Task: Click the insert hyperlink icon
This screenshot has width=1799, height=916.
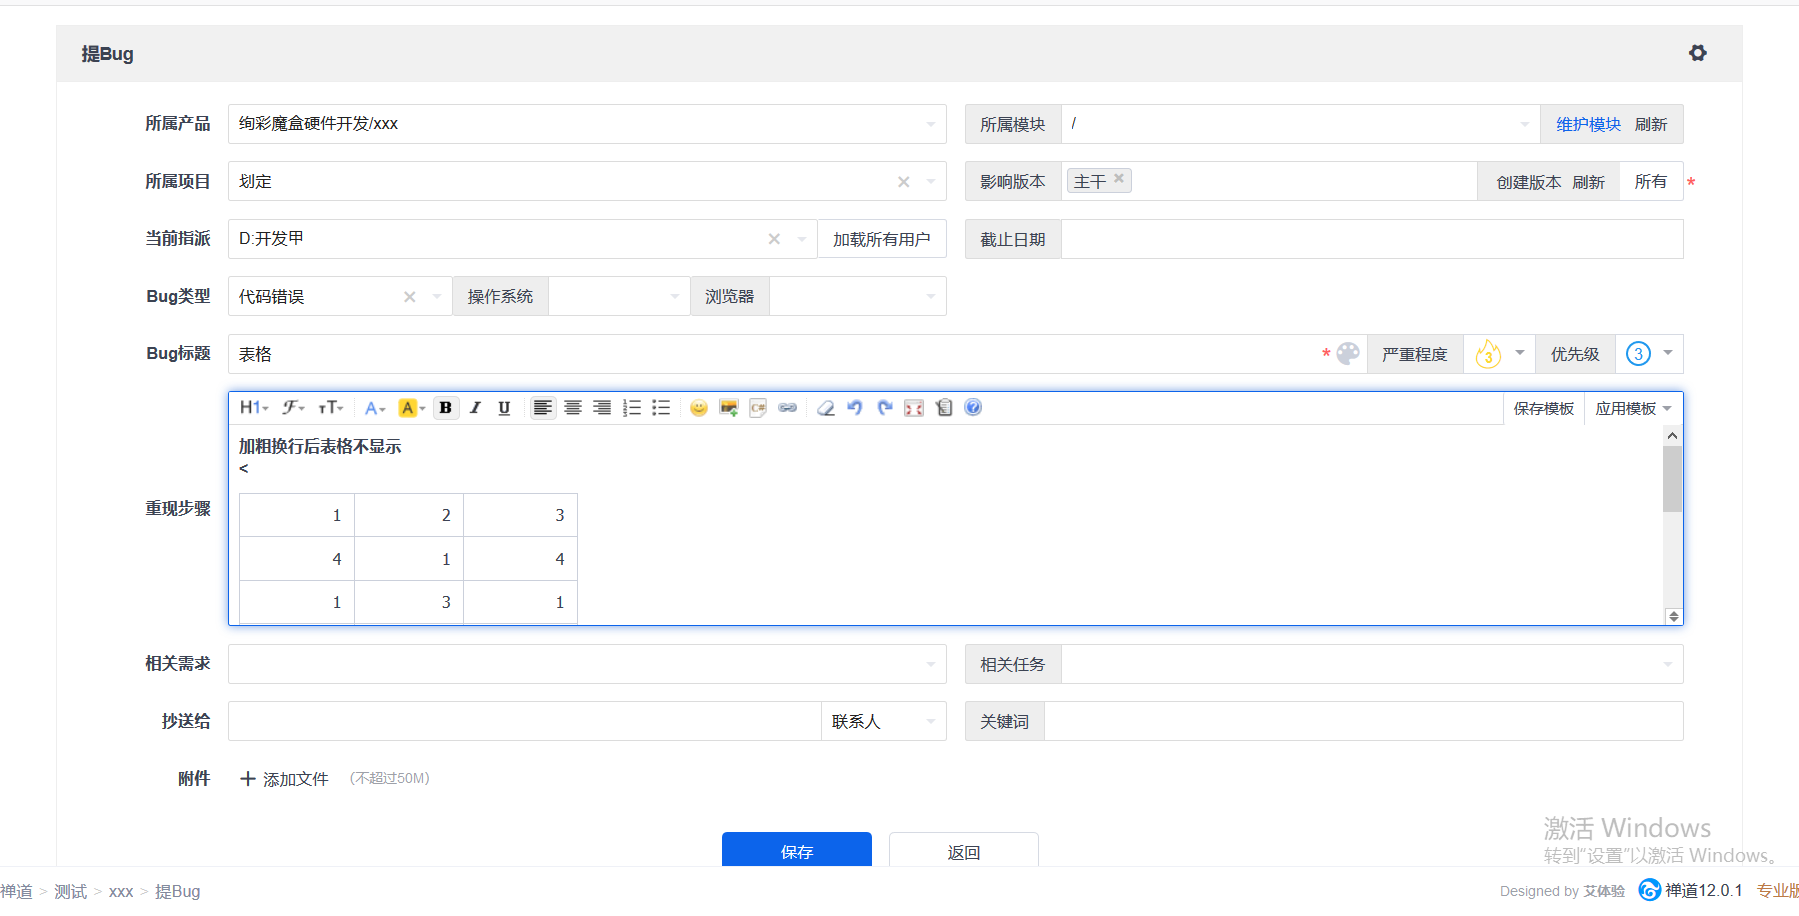Action: (x=788, y=408)
